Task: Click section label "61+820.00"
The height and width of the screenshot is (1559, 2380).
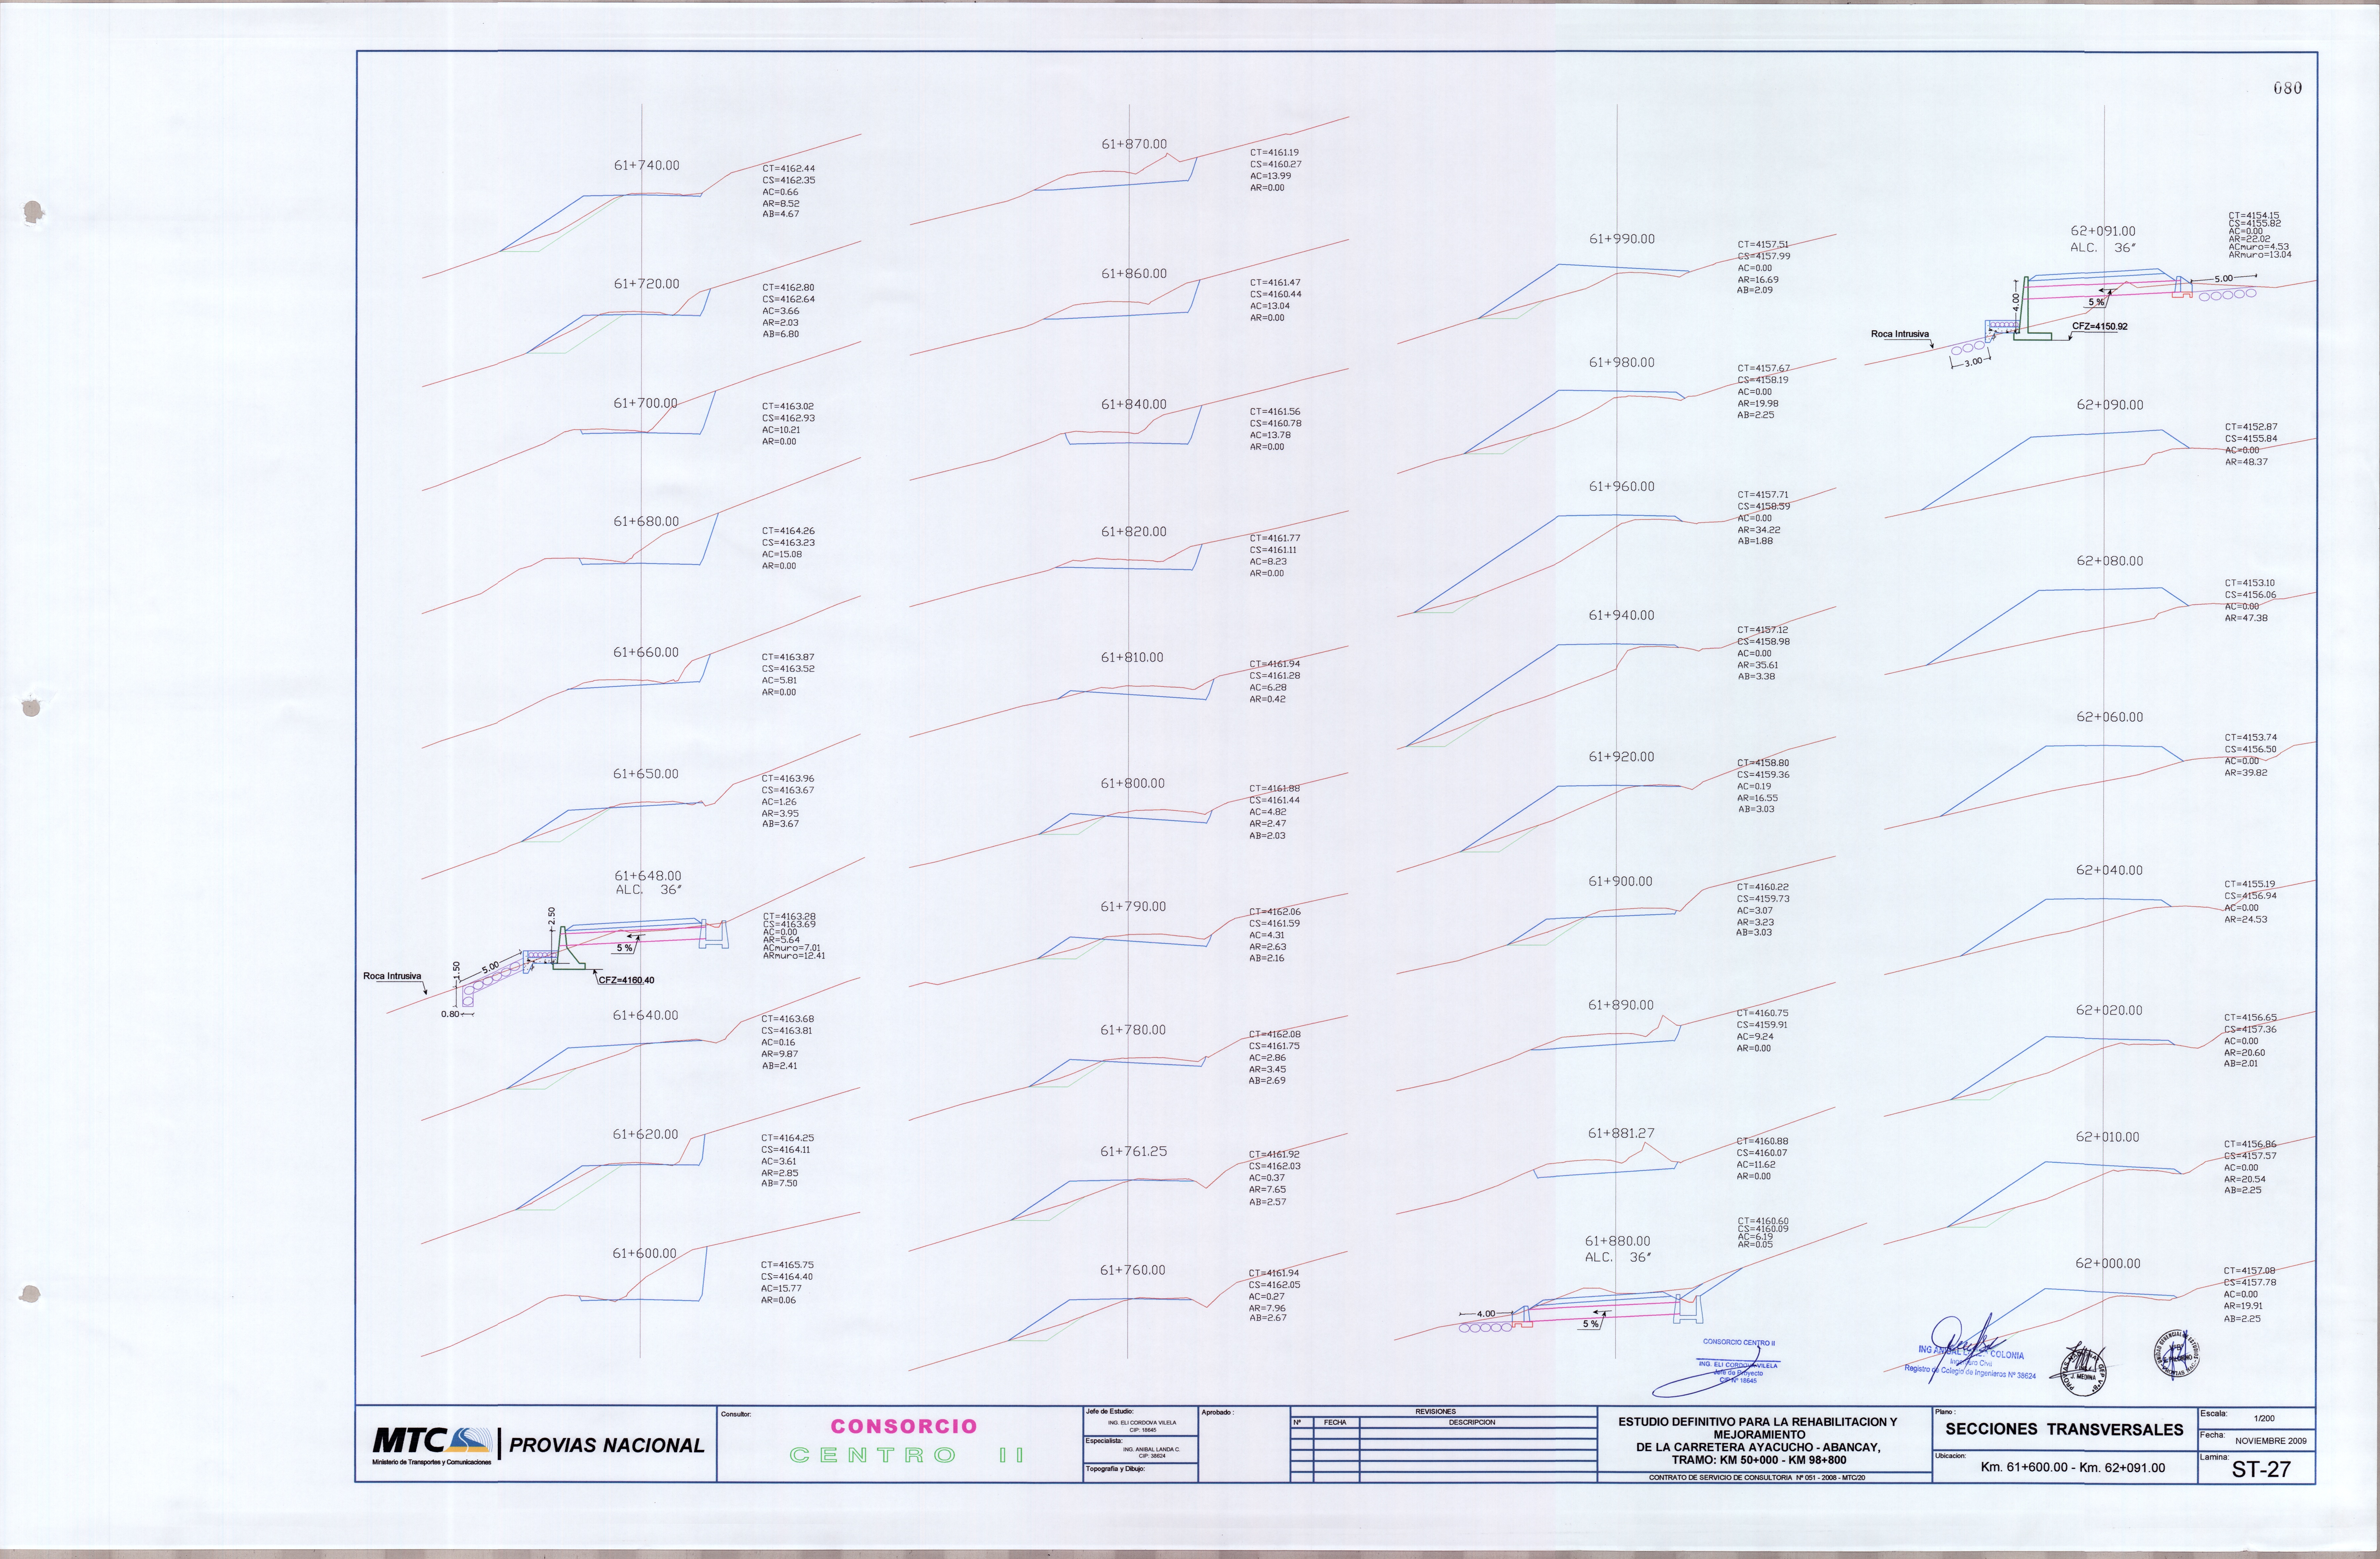Action: pos(1134,532)
